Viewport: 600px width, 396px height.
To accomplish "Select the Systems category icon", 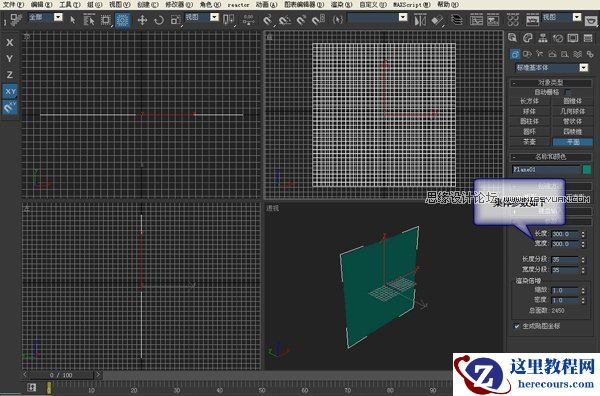I will tap(590, 54).
